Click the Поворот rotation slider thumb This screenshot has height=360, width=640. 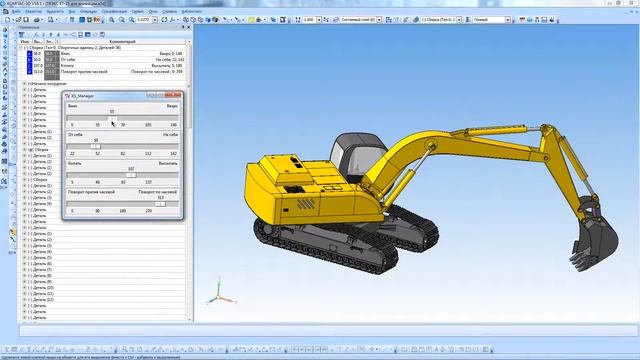pos(160,204)
